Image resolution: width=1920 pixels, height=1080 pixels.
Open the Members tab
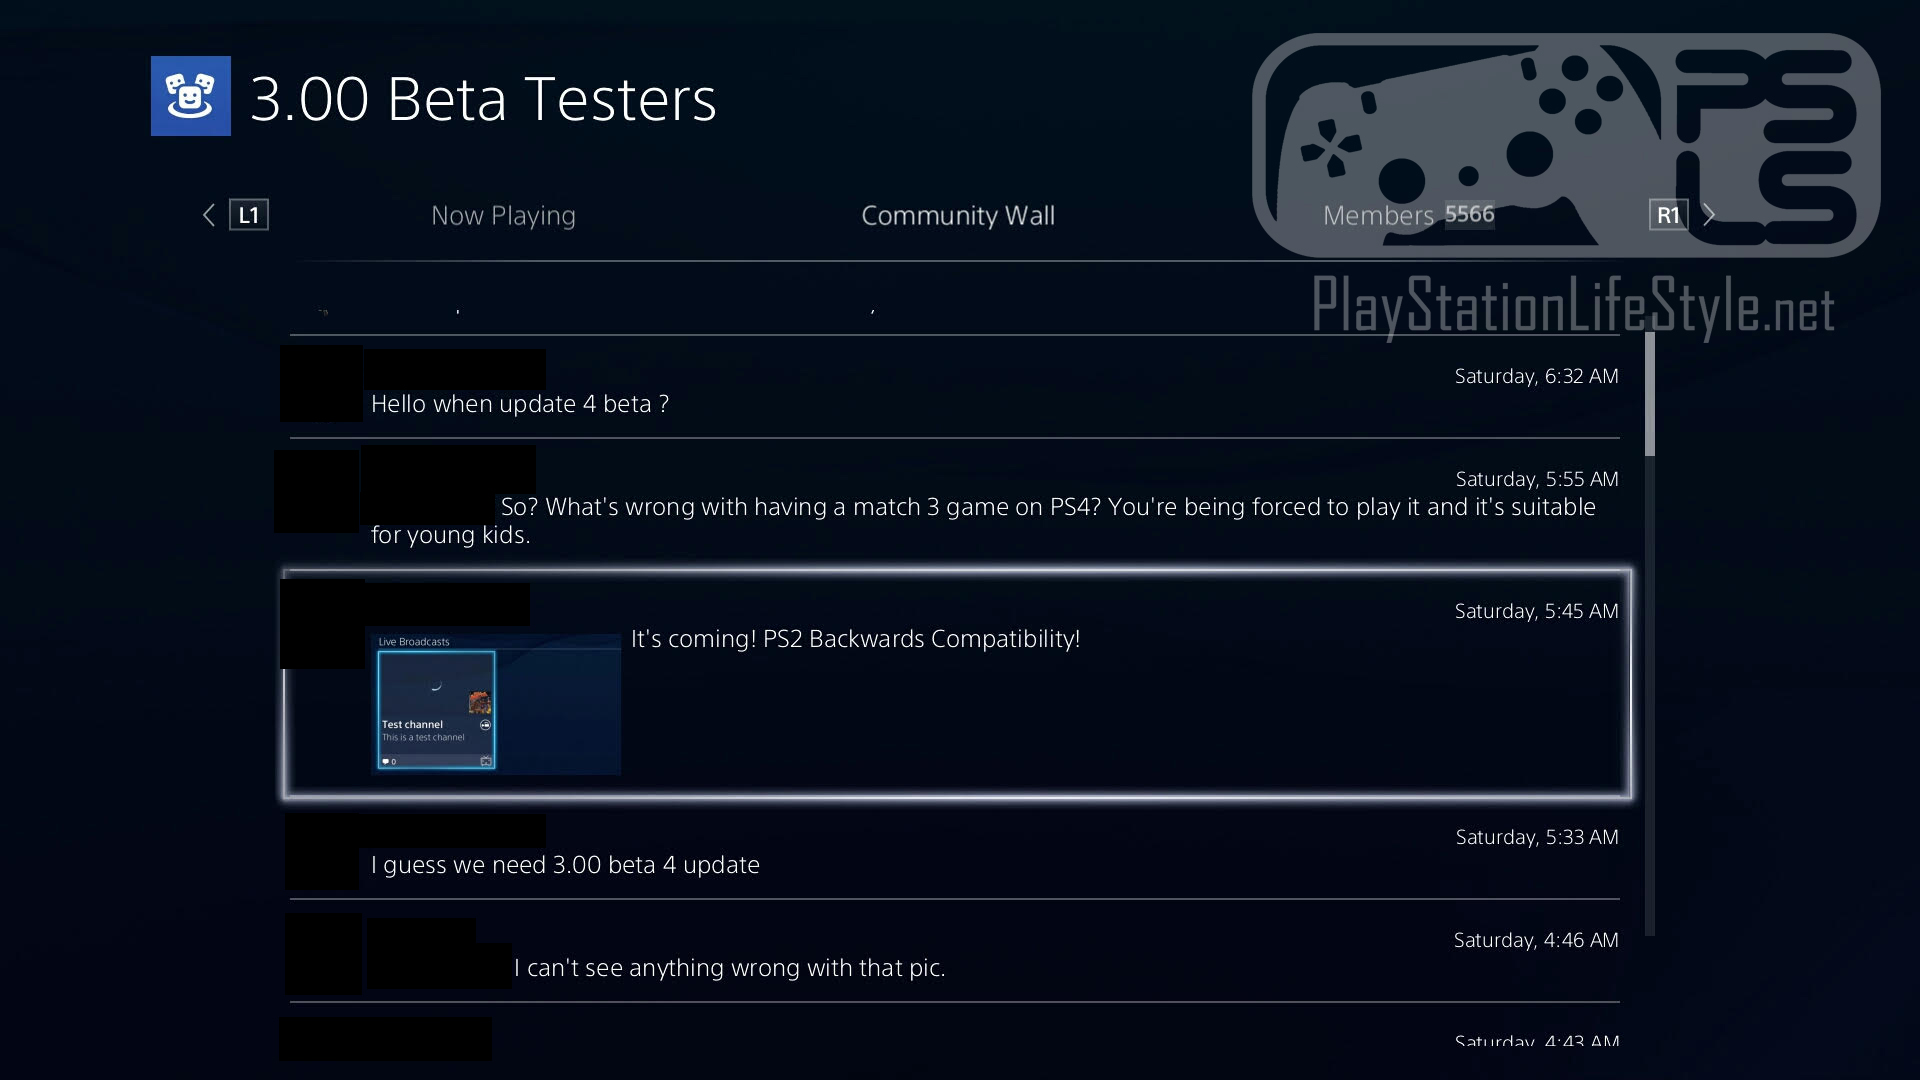1377,215
